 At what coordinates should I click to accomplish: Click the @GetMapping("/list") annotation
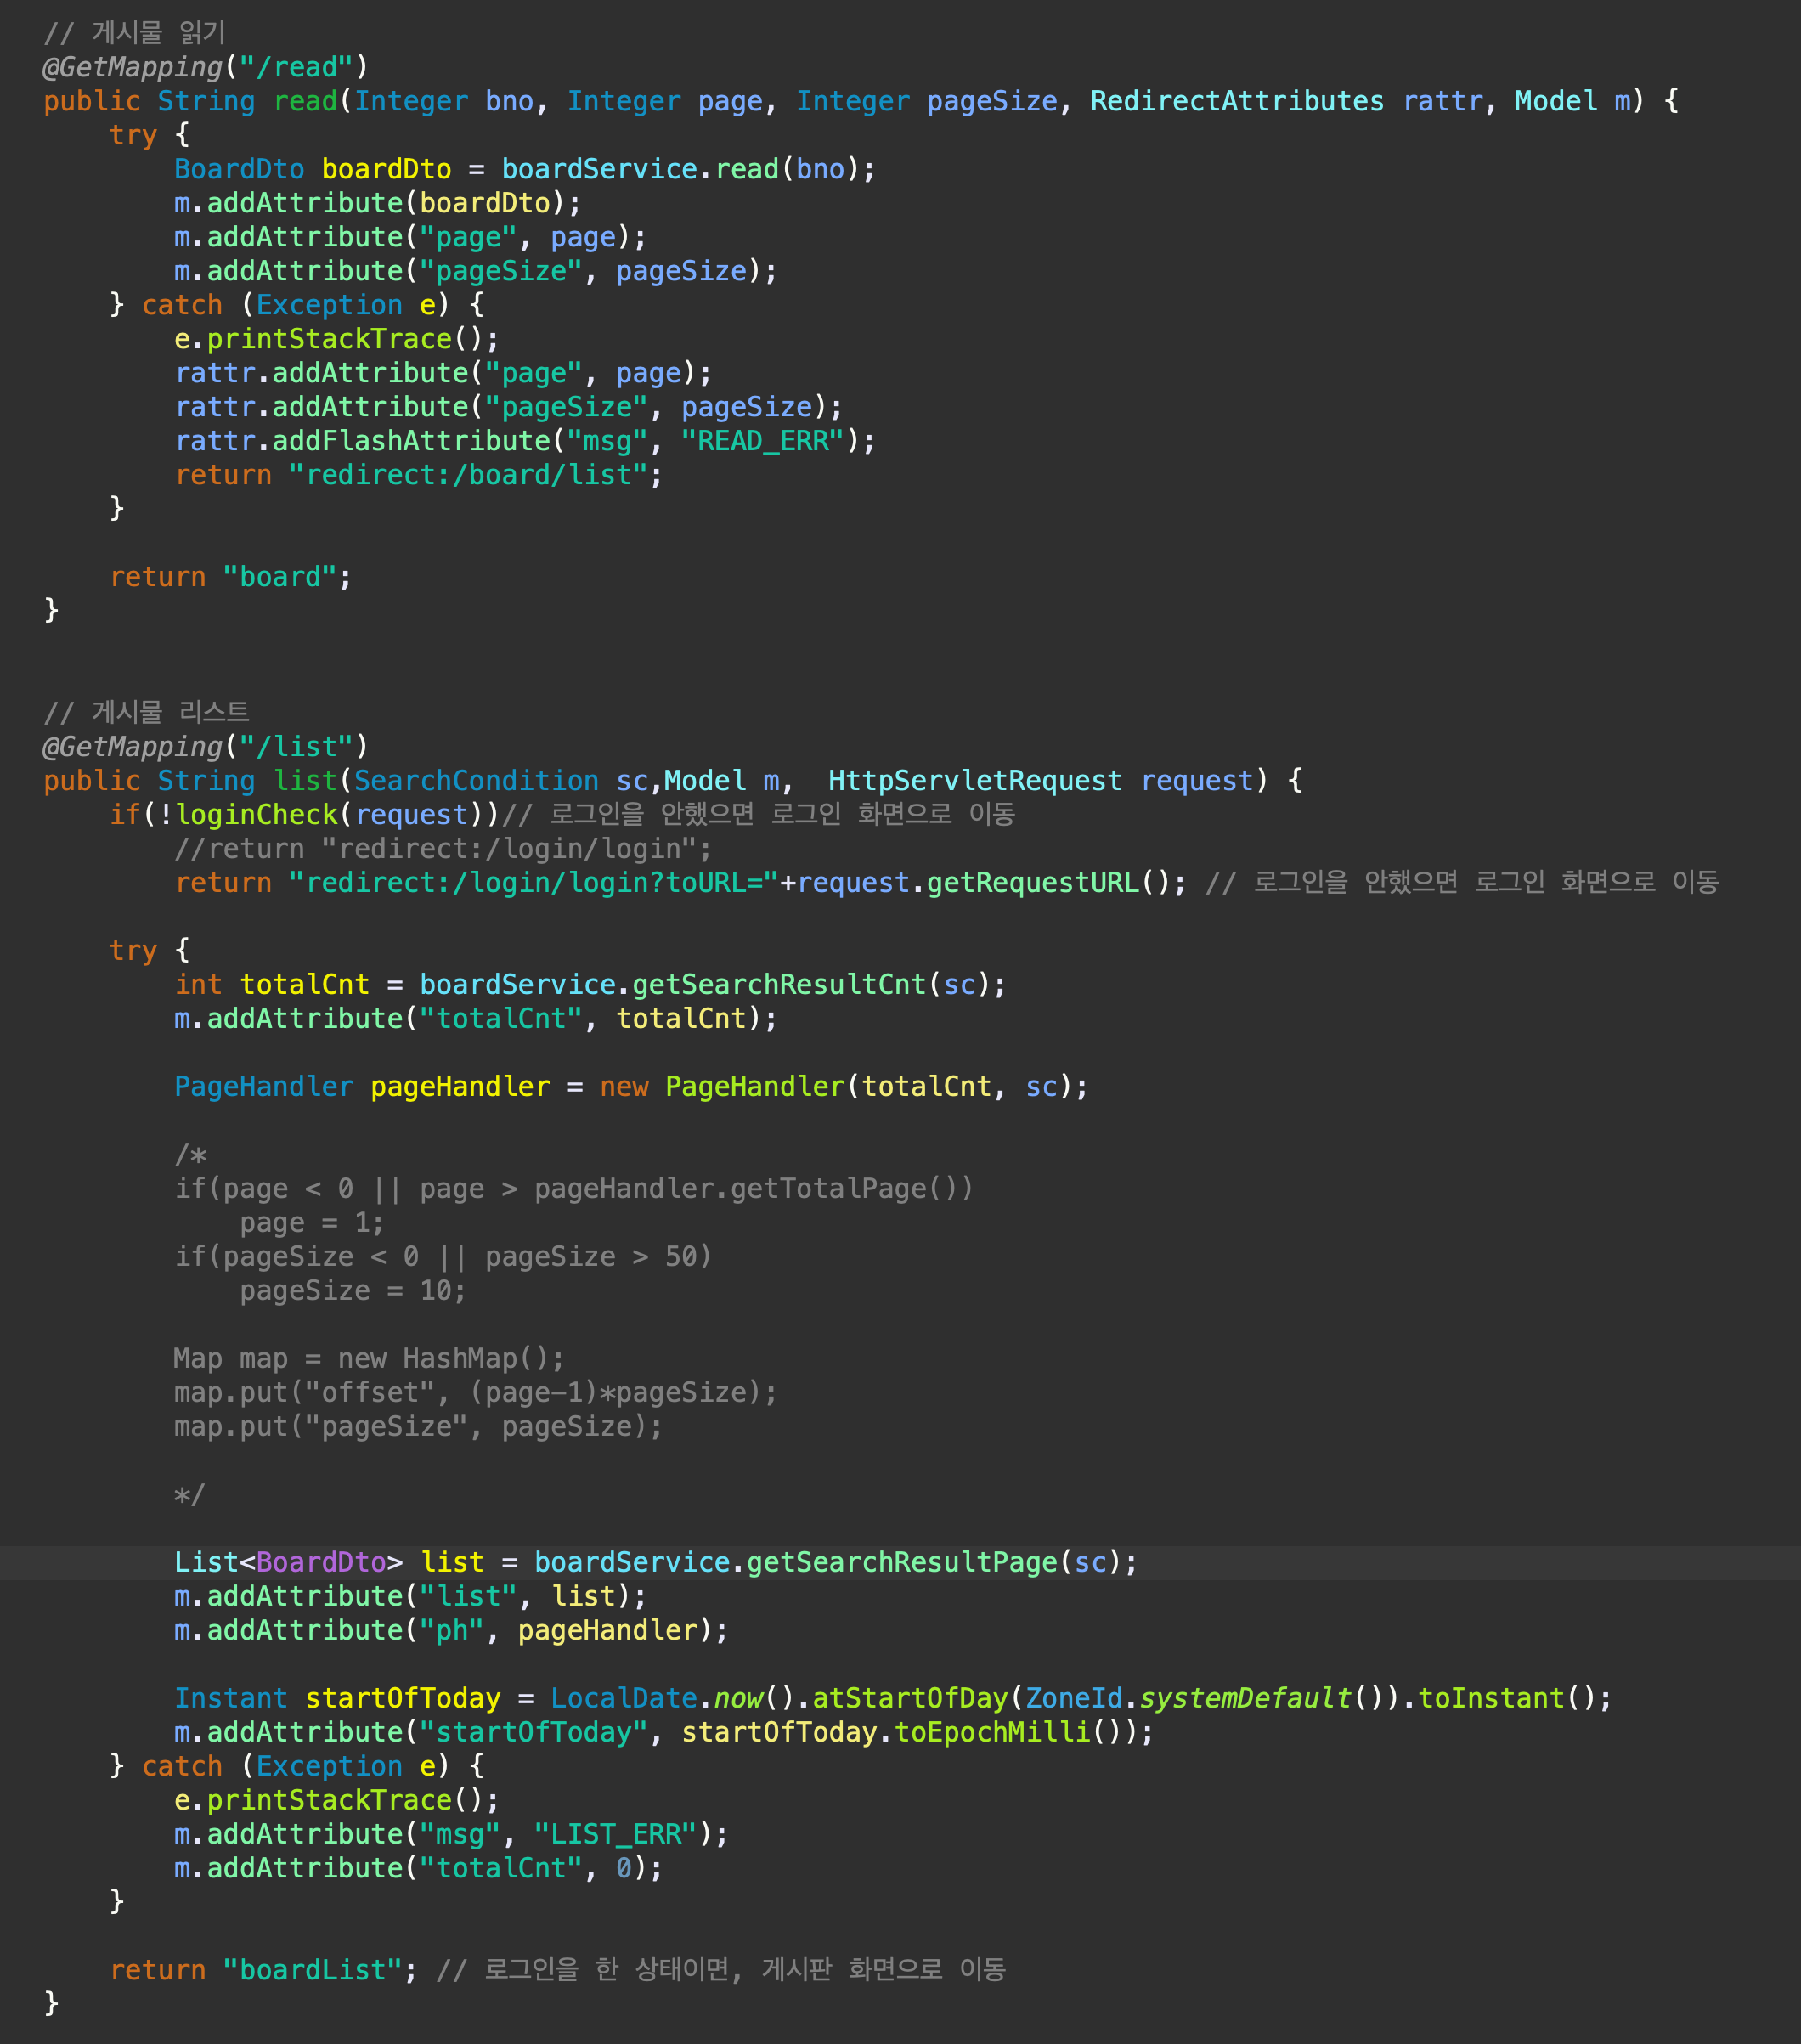click(205, 747)
